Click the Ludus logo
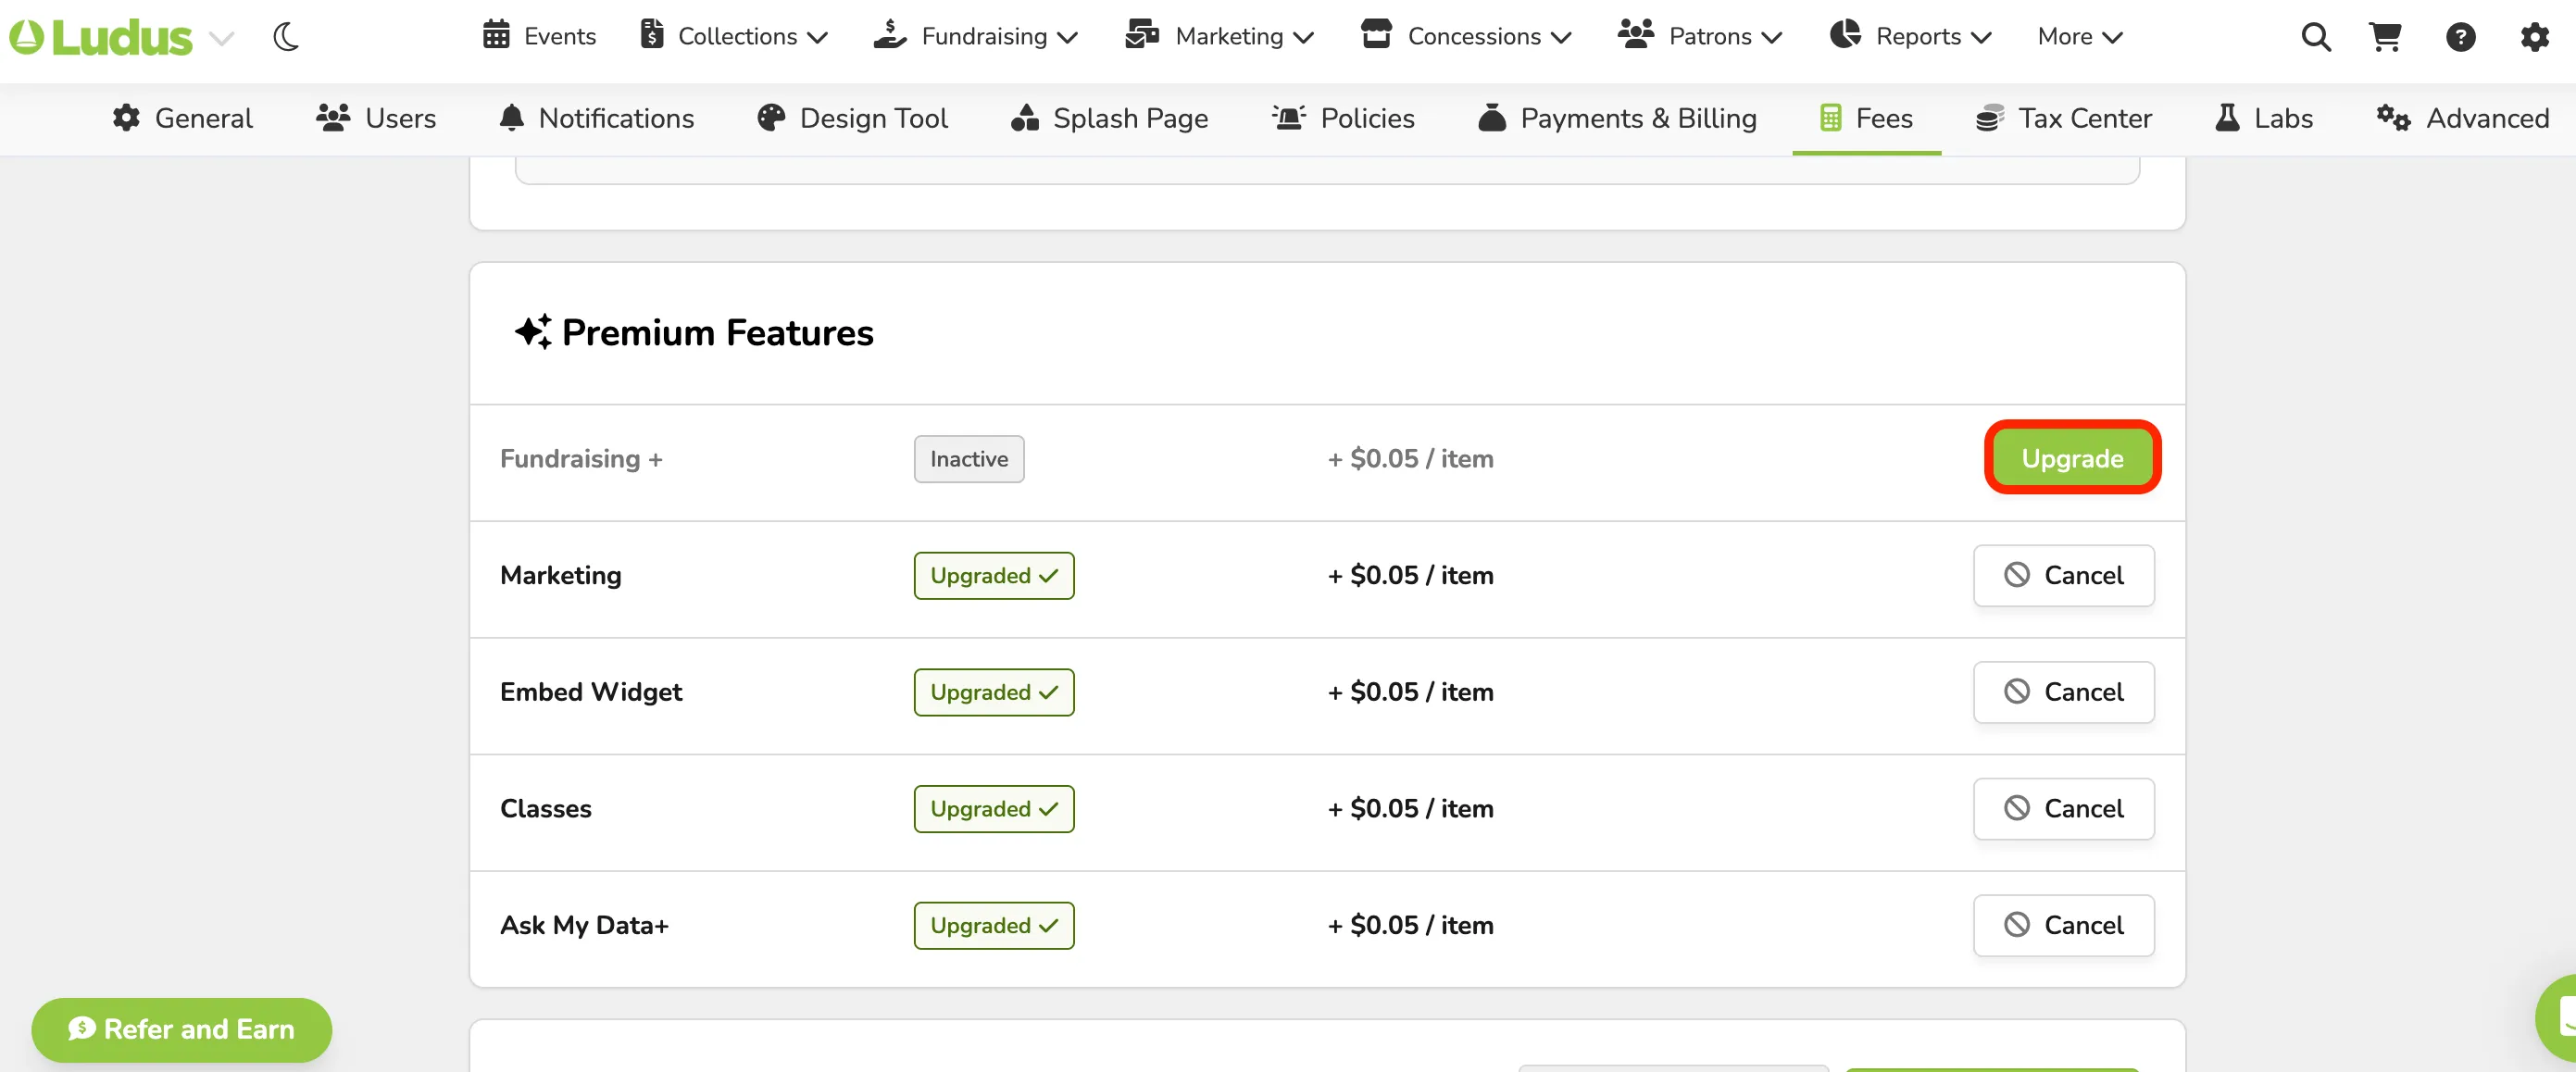 pyautogui.click(x=100, y=37)
